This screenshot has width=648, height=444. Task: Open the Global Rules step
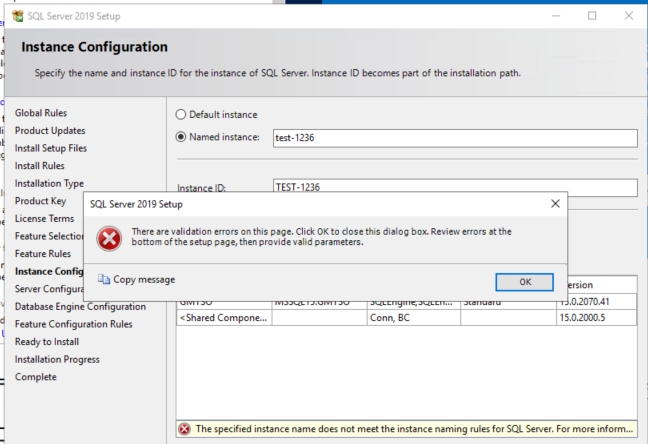(48, 113)
